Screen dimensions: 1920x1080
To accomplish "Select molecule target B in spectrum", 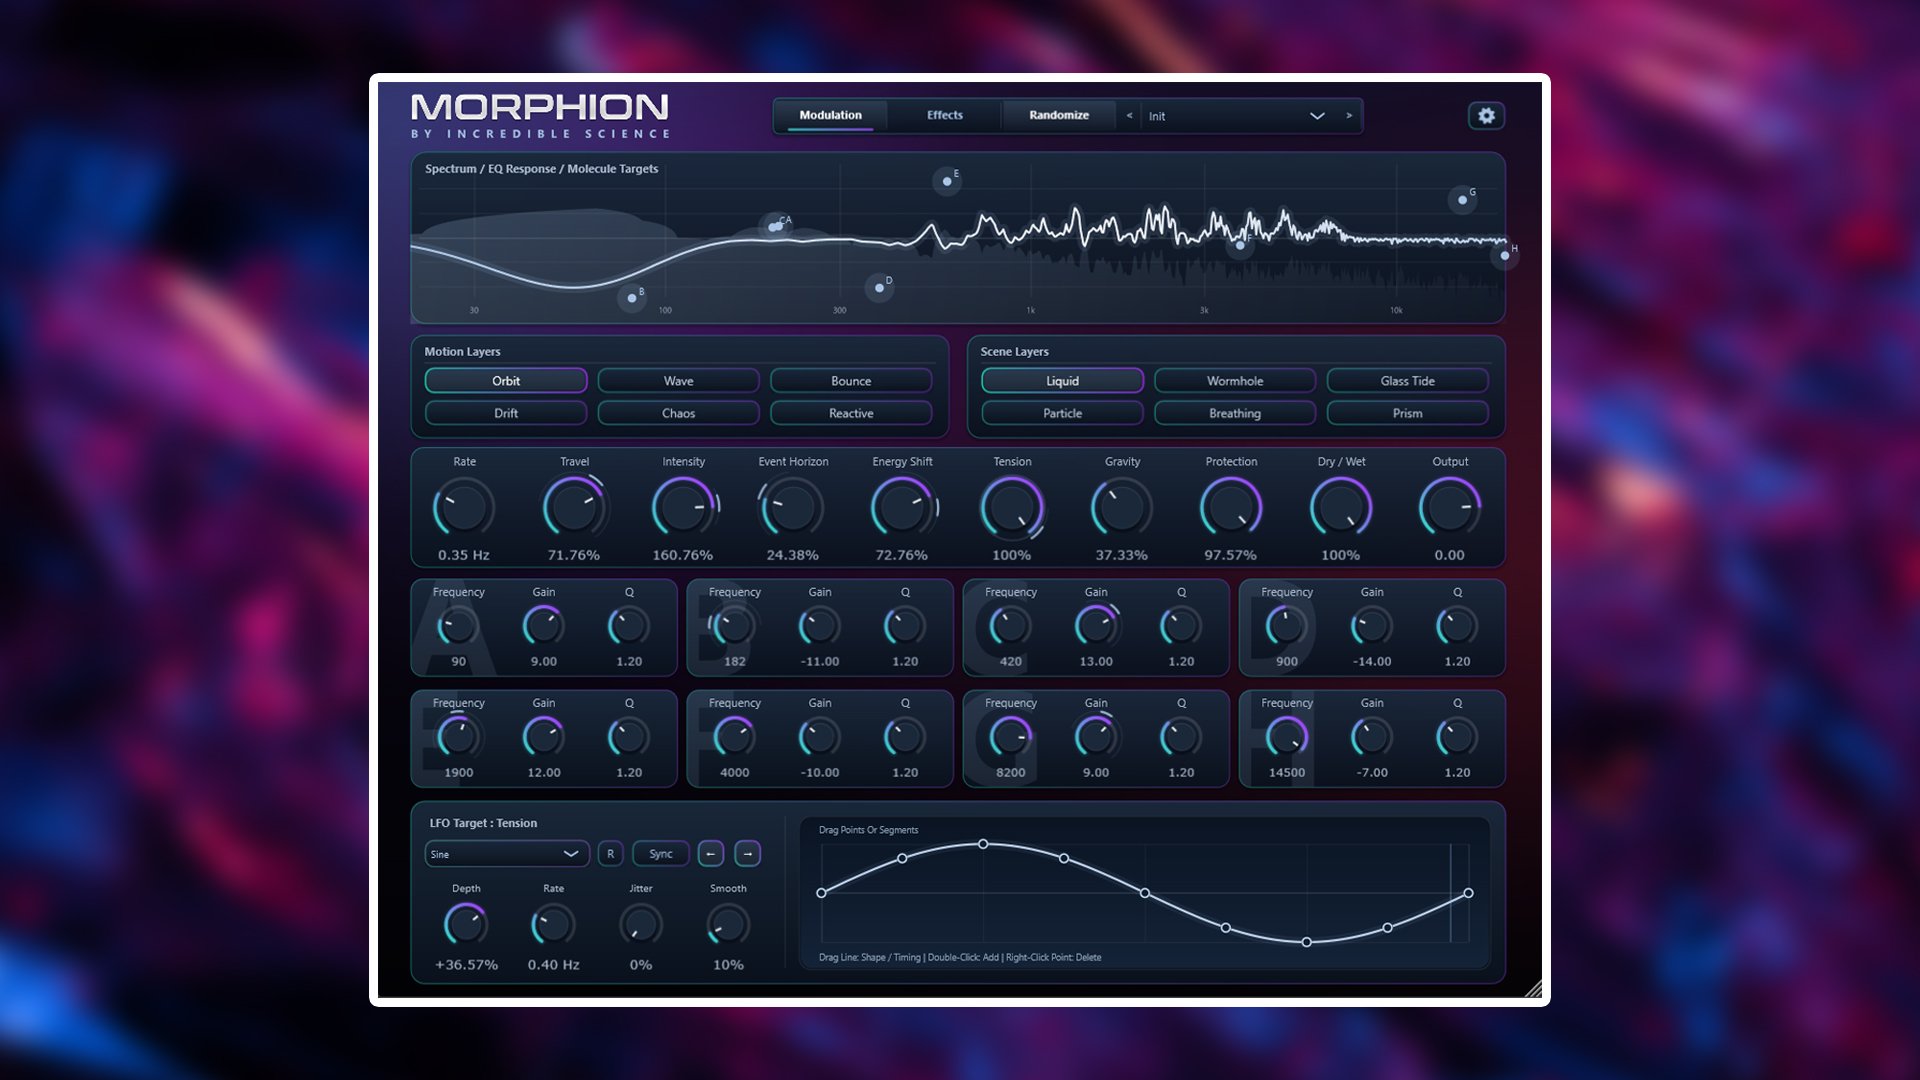I will click(x=631, y=298).
